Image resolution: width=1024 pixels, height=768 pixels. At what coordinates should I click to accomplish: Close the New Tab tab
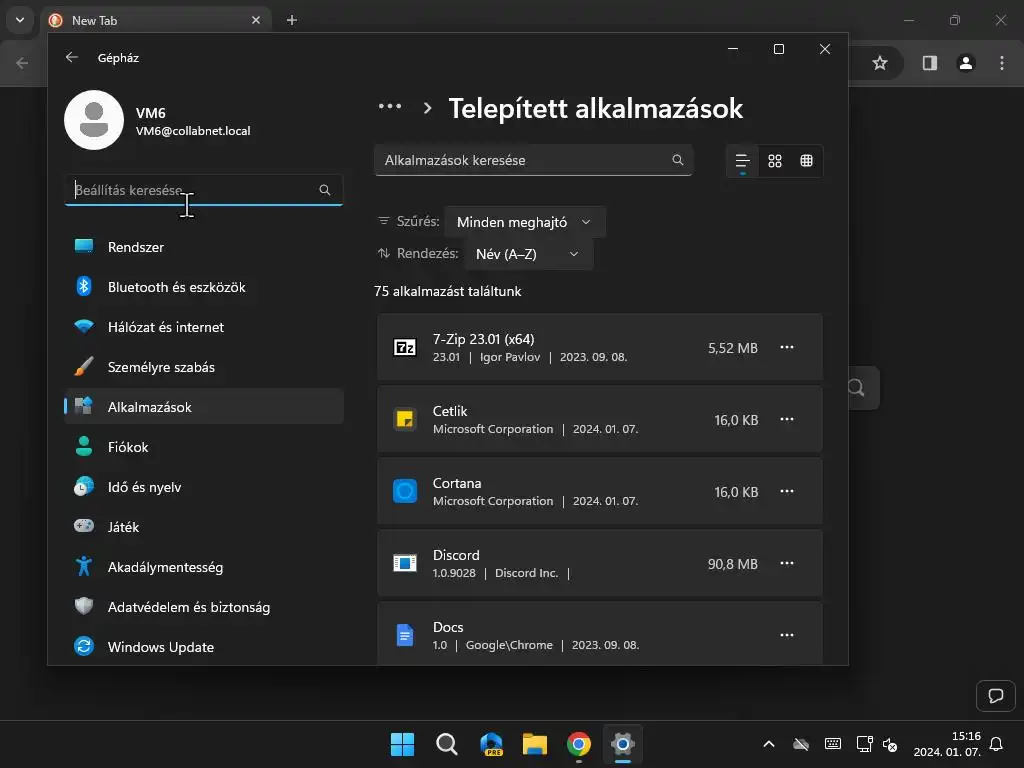pos(256,20)
